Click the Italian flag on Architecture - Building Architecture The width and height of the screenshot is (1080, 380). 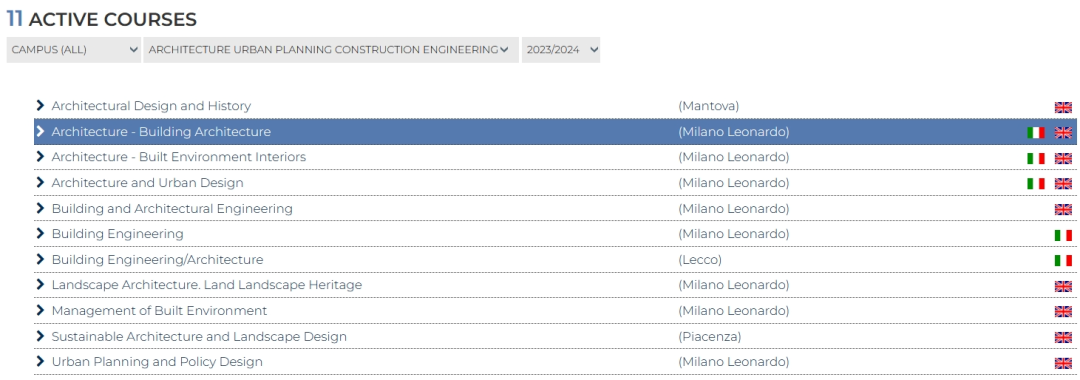(x=1035, y=132)
